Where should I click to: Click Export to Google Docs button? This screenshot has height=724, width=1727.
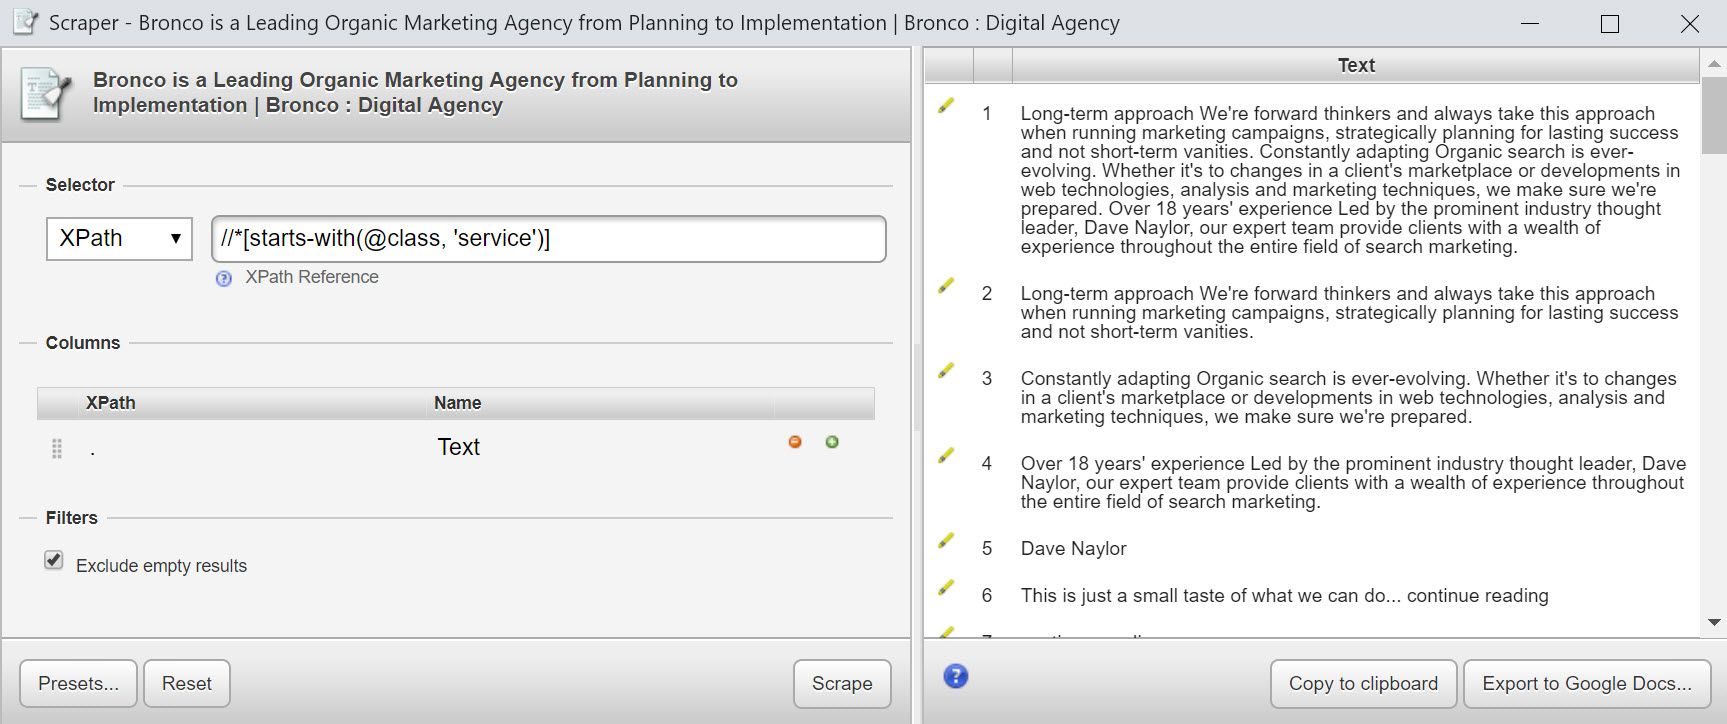pyautogui.click(x=1587, y=684)
